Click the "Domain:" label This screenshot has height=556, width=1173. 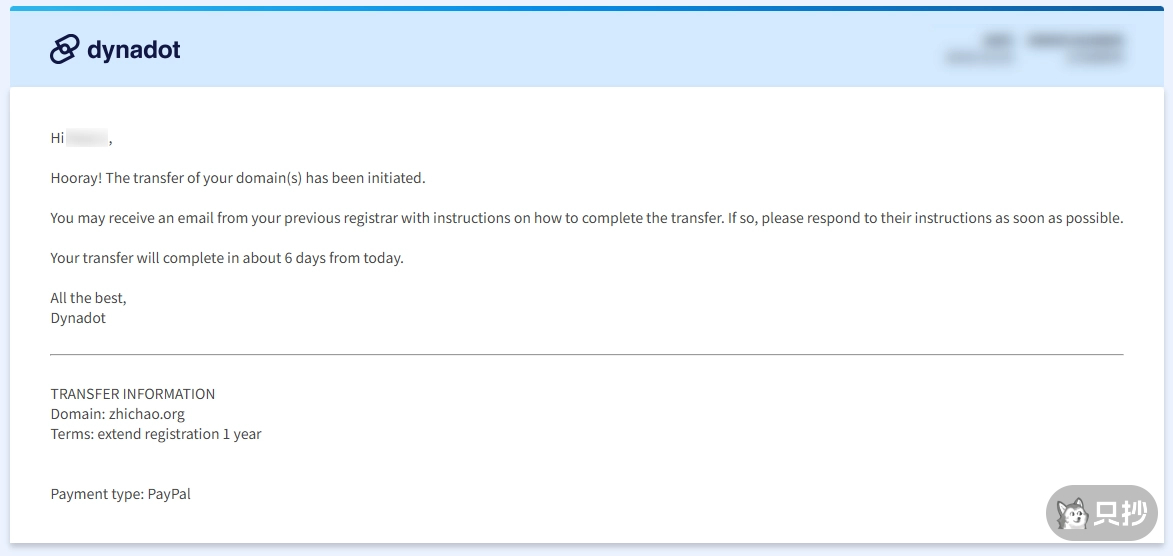[78, 414]
